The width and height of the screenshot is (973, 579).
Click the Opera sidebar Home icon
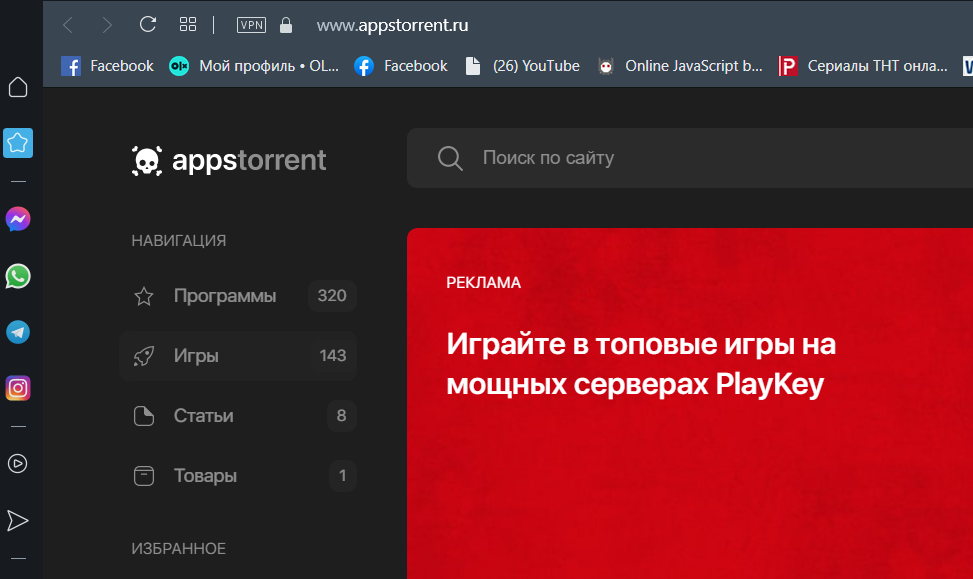tap(18, 87)
